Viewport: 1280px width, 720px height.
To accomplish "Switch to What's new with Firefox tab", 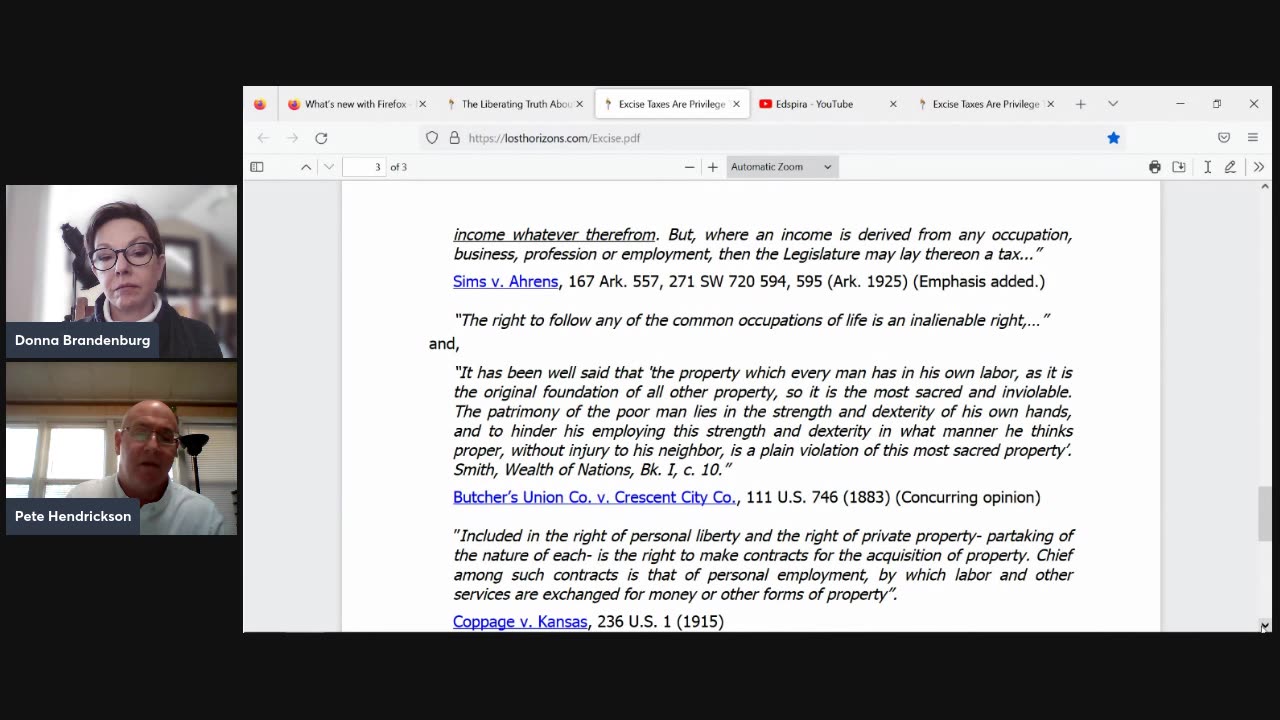I will [356, 104].
